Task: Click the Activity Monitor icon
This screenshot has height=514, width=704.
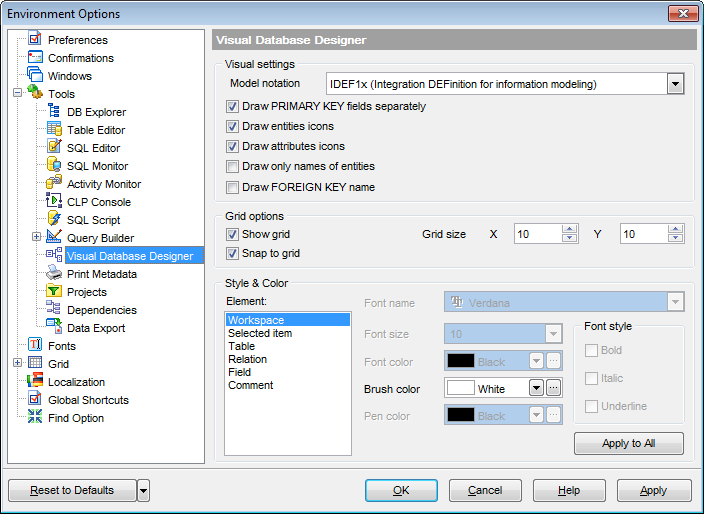Action: point(54,183)
